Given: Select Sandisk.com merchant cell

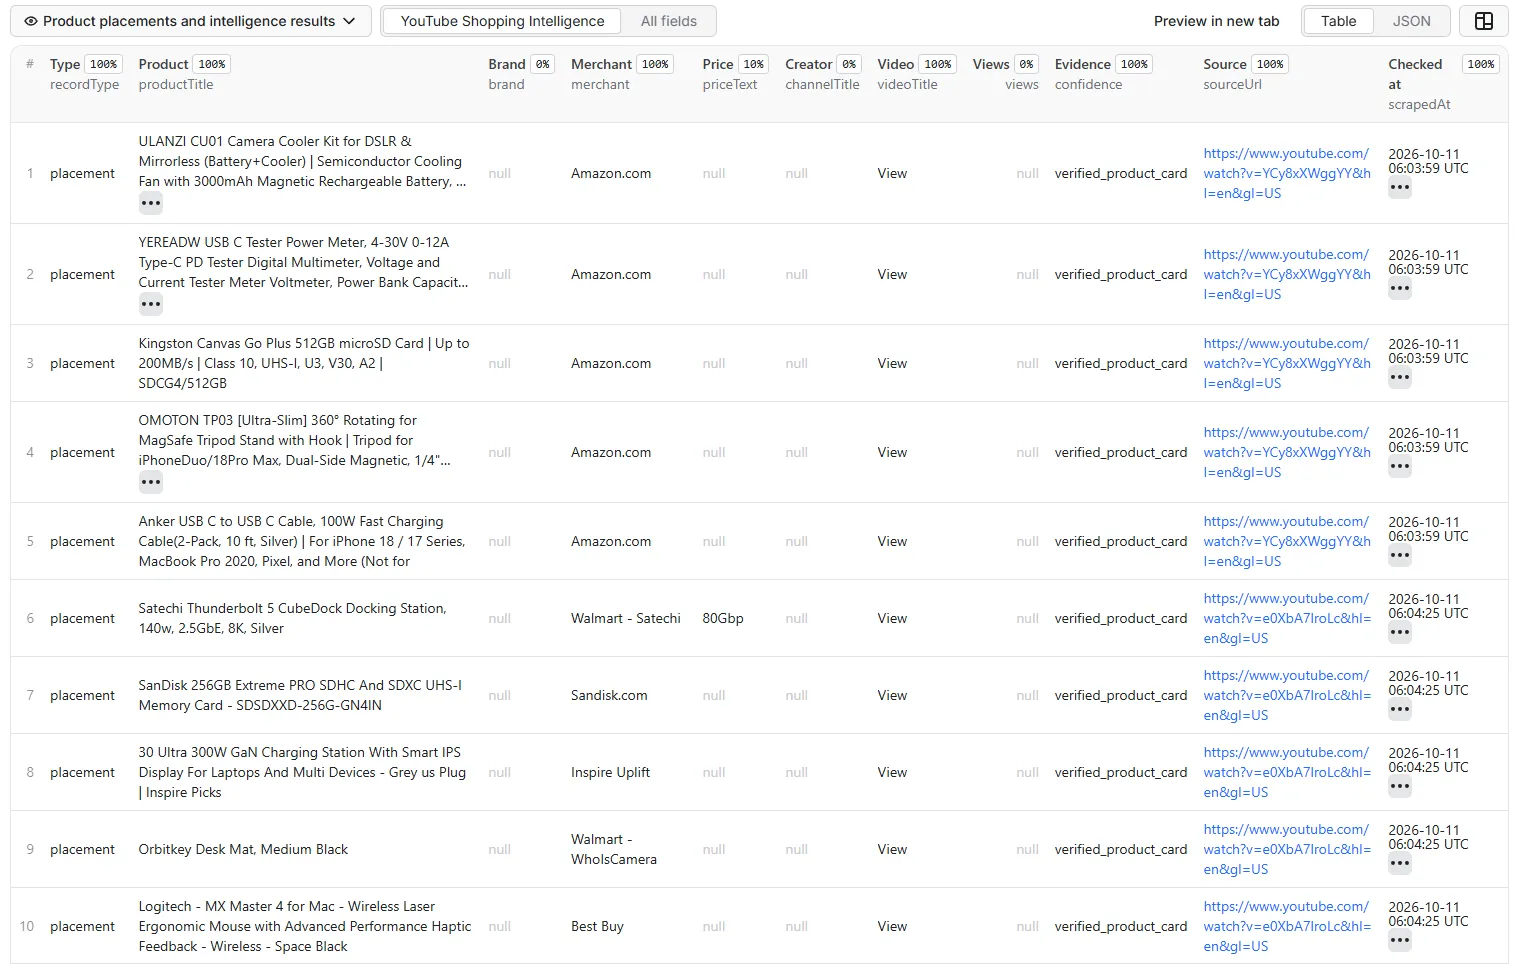Looking at the screenshot, I should point(609,696).
